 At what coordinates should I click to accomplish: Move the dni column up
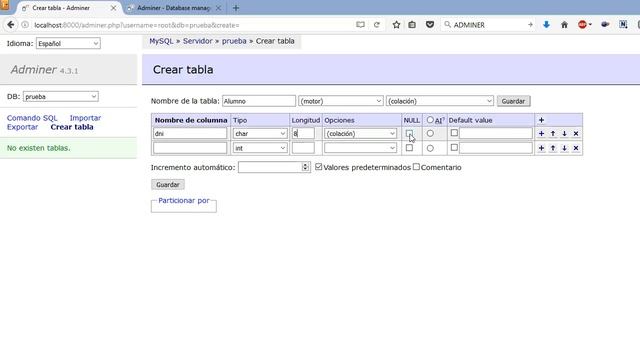(x=553, y=133)
